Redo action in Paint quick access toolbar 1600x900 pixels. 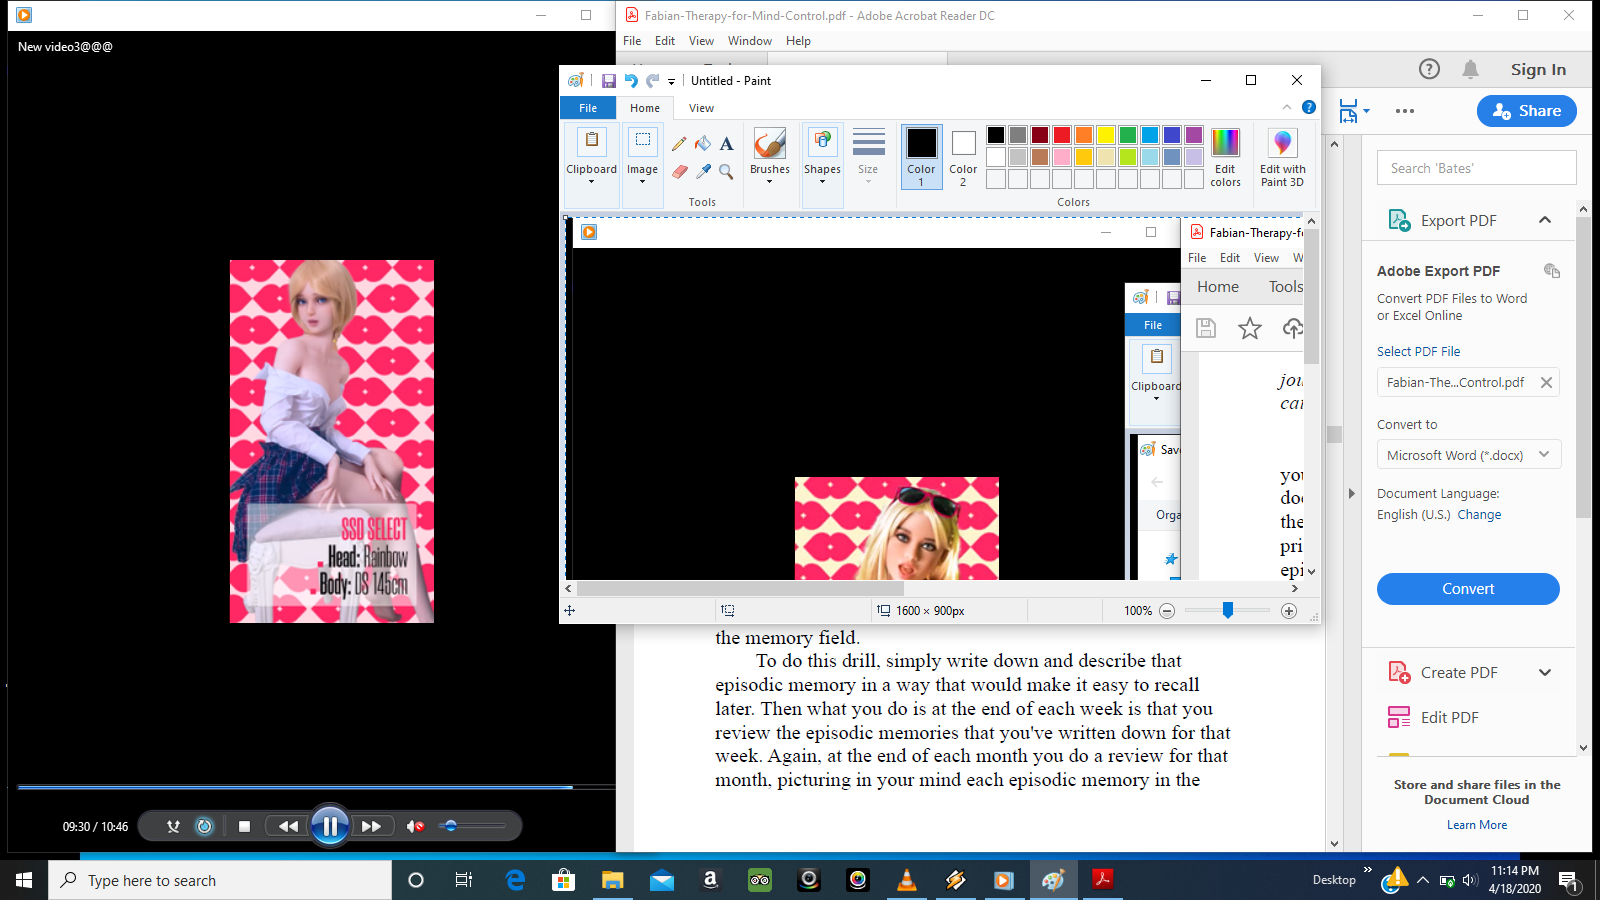point(652,81)
